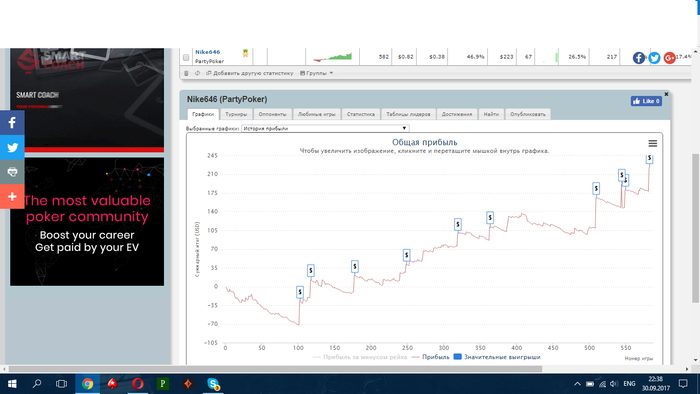Click the $ win marker near game 365
700x394 pixels.
(490, 218)
